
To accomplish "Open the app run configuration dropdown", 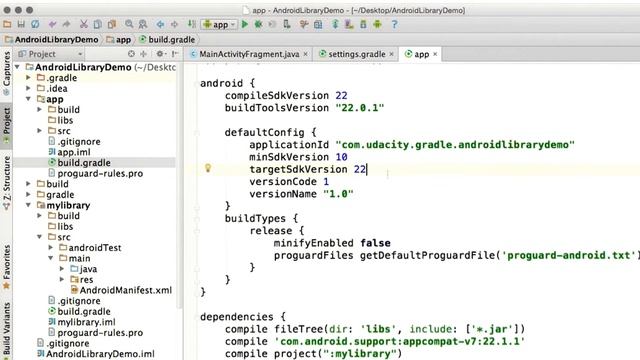I will [219, 24].
